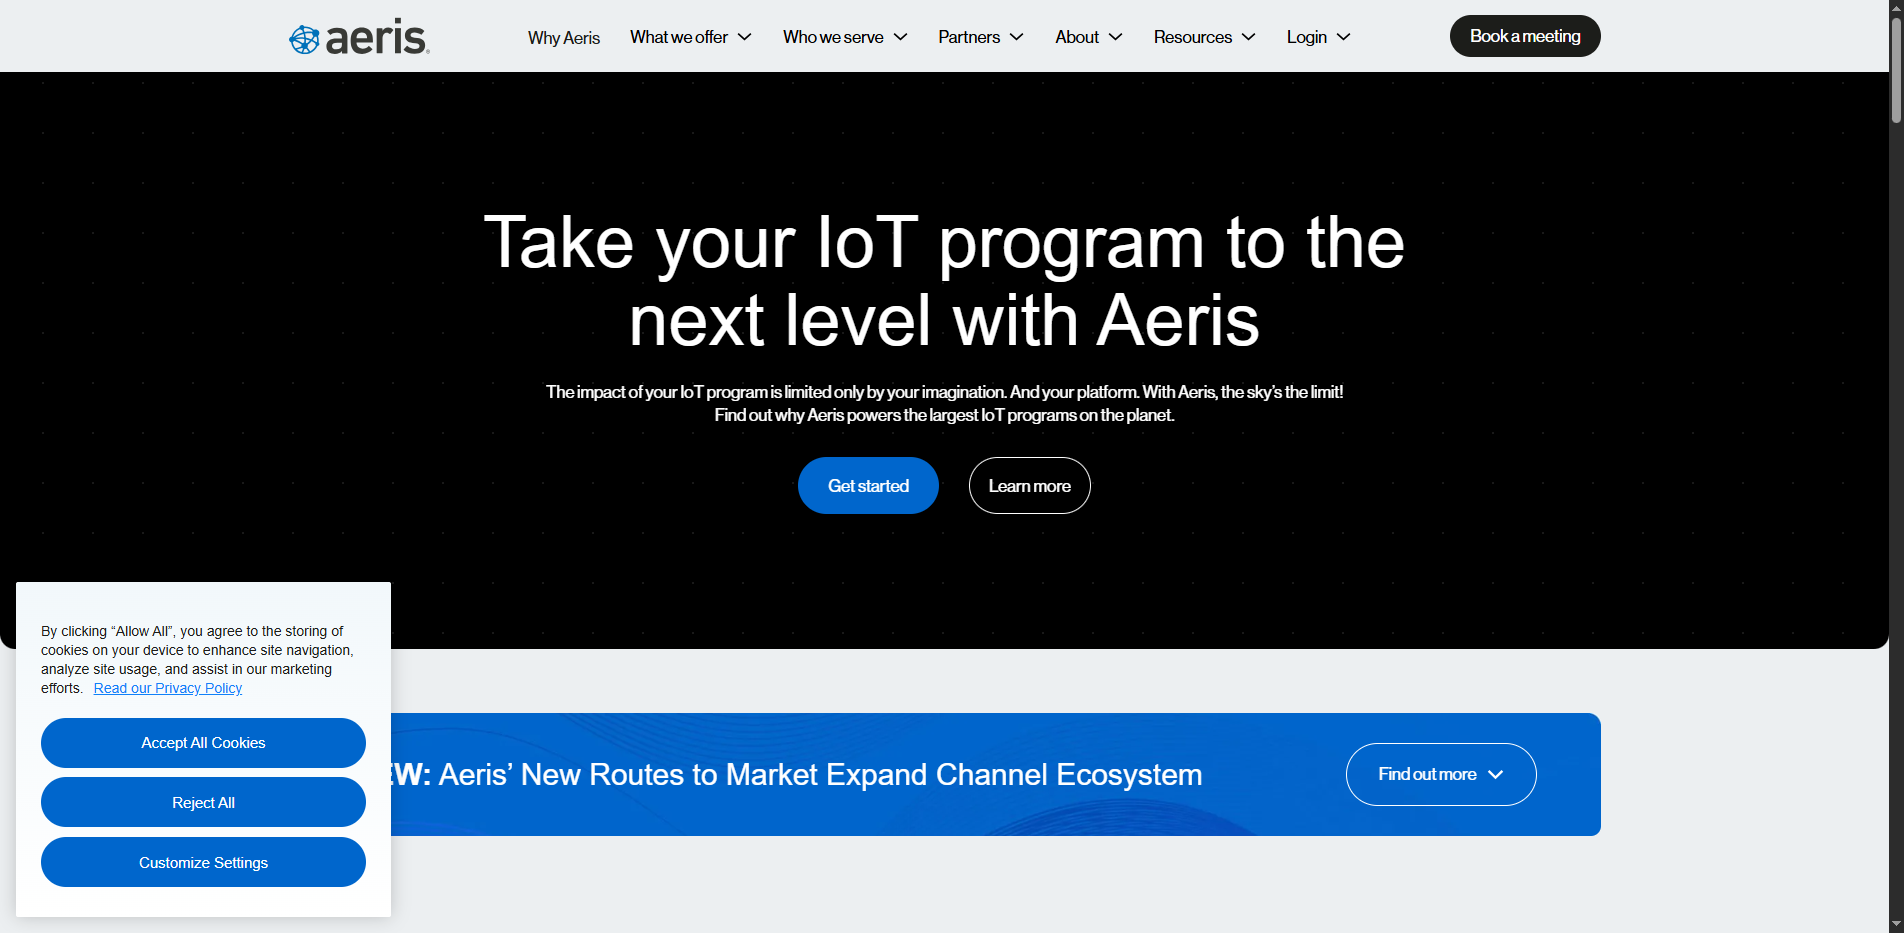Expand the Who we serve chevron
The height and width of the screenshot is (933, 1904).
[x=900, y=37]
